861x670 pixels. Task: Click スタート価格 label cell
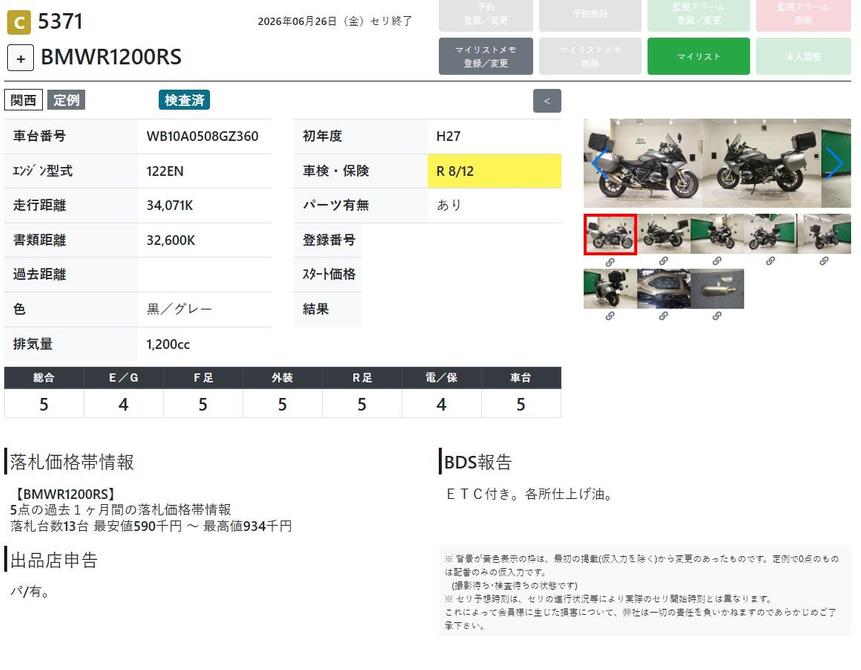point(328,275)
